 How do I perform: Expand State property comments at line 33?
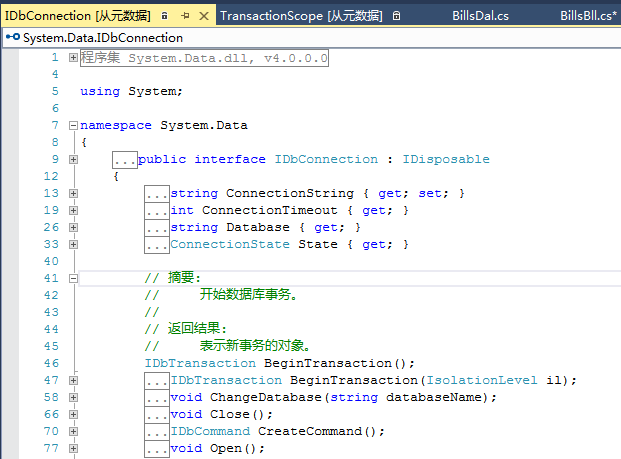[73, 244]
